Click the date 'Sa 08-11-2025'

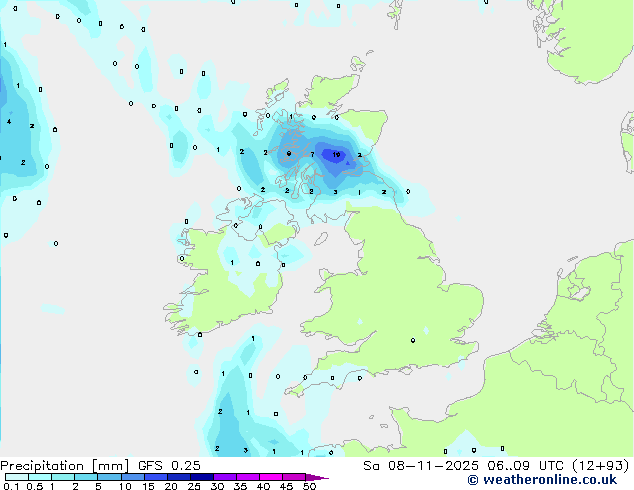click(421, 466)
